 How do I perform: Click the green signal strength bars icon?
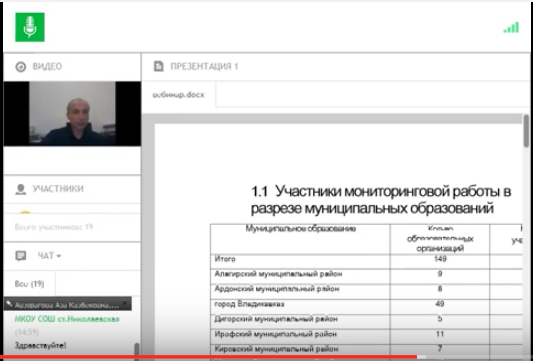[511, 28]
